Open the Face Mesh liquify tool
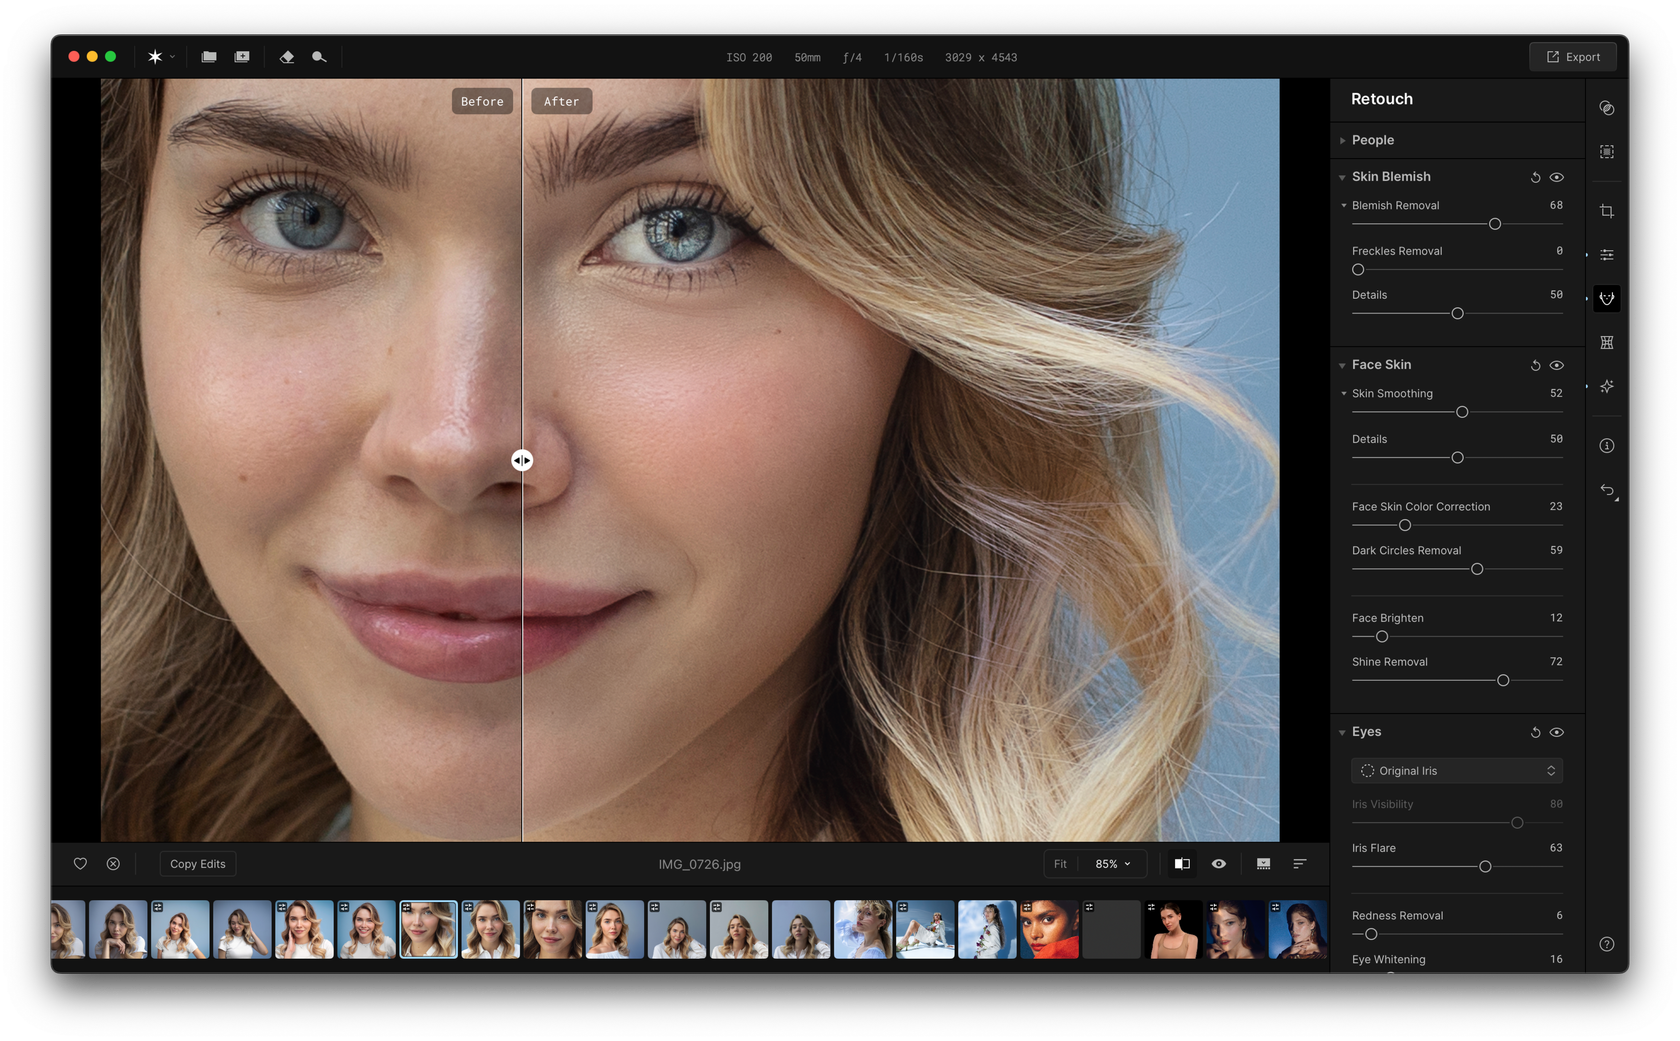 1607,341
